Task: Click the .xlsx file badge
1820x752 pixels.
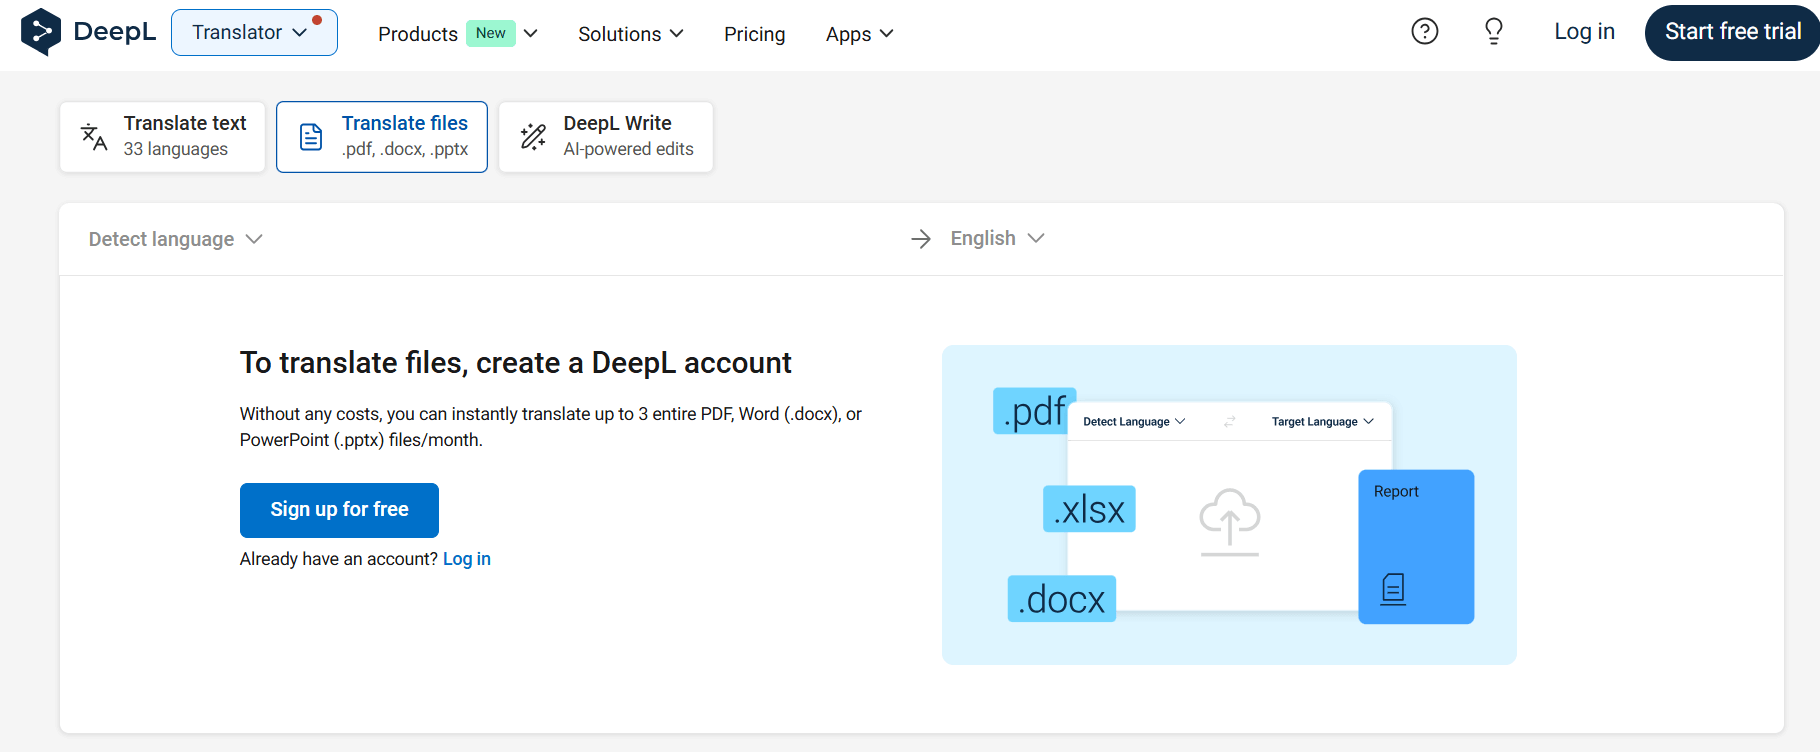Action: 1089,509
